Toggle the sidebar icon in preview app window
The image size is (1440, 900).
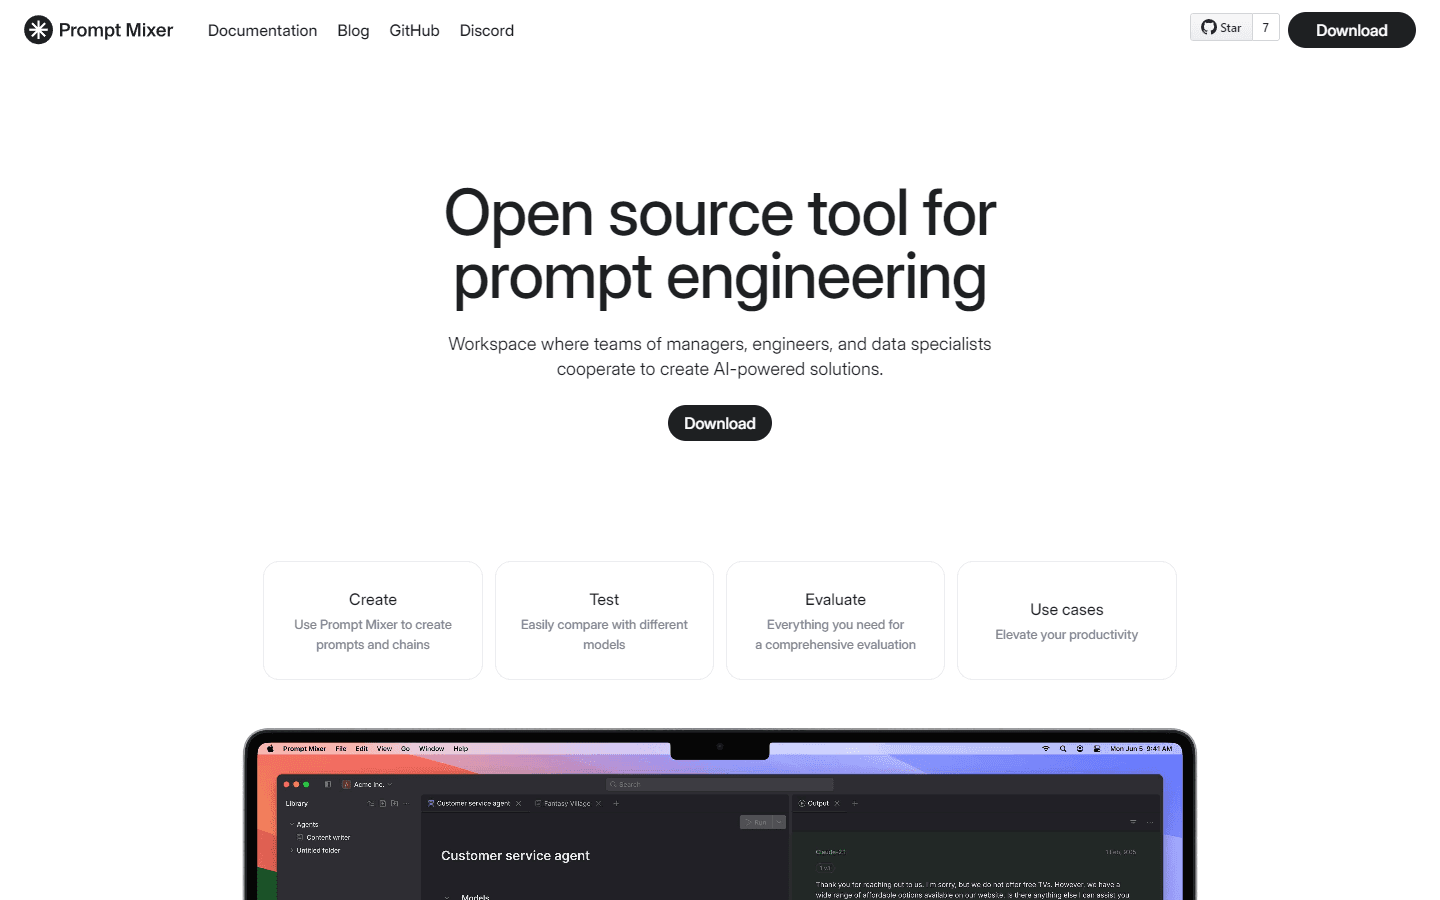point(328,784)
